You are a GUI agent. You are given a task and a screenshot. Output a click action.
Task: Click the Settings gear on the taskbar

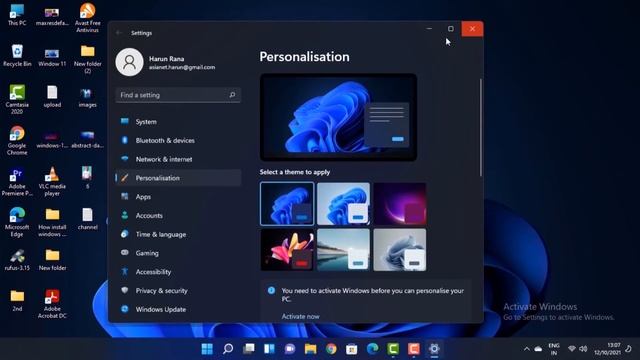pyautogui.click(x=434, y=349)
